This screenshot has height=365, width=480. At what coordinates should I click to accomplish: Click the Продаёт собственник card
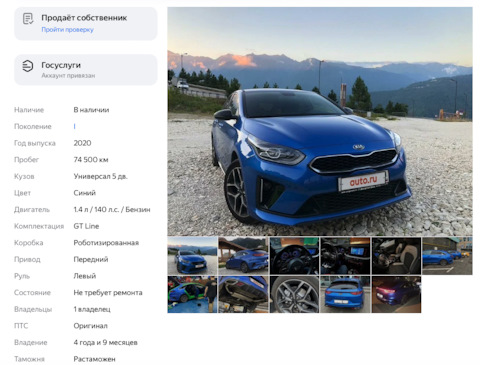(86, 24)
